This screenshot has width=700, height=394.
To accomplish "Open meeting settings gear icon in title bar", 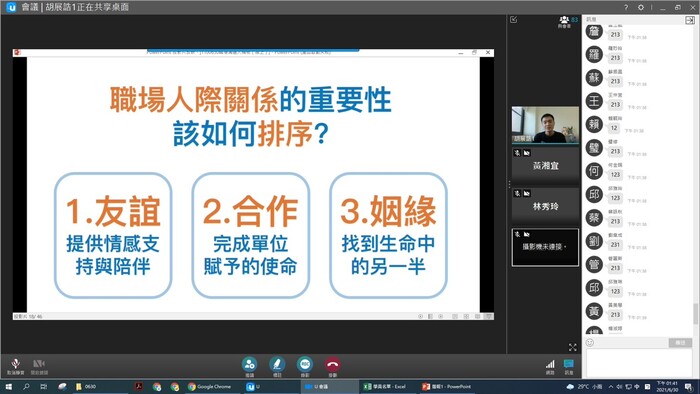I will [641, 7].
